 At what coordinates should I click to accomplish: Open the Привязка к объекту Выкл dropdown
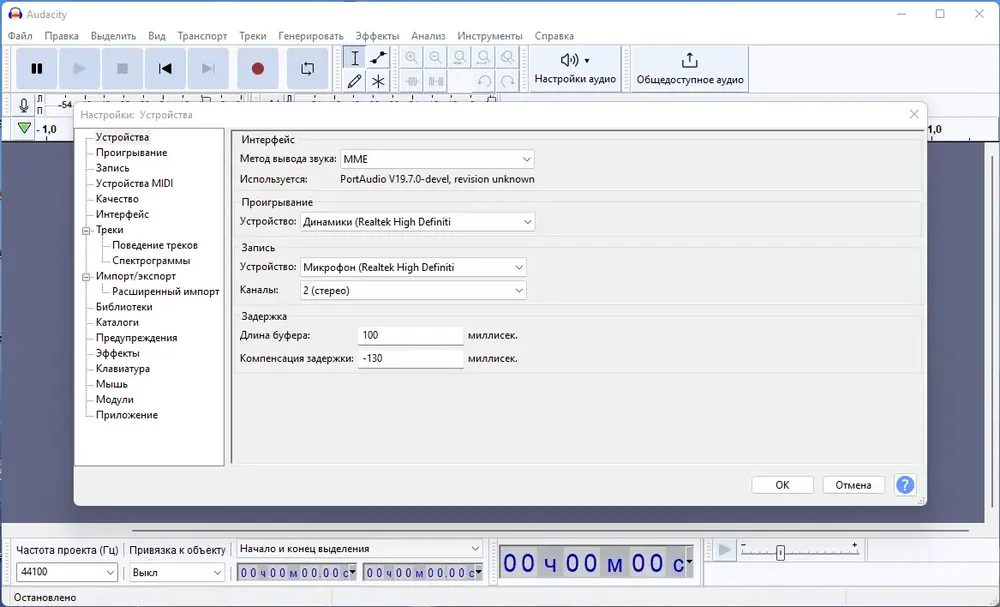coord(177,573)
